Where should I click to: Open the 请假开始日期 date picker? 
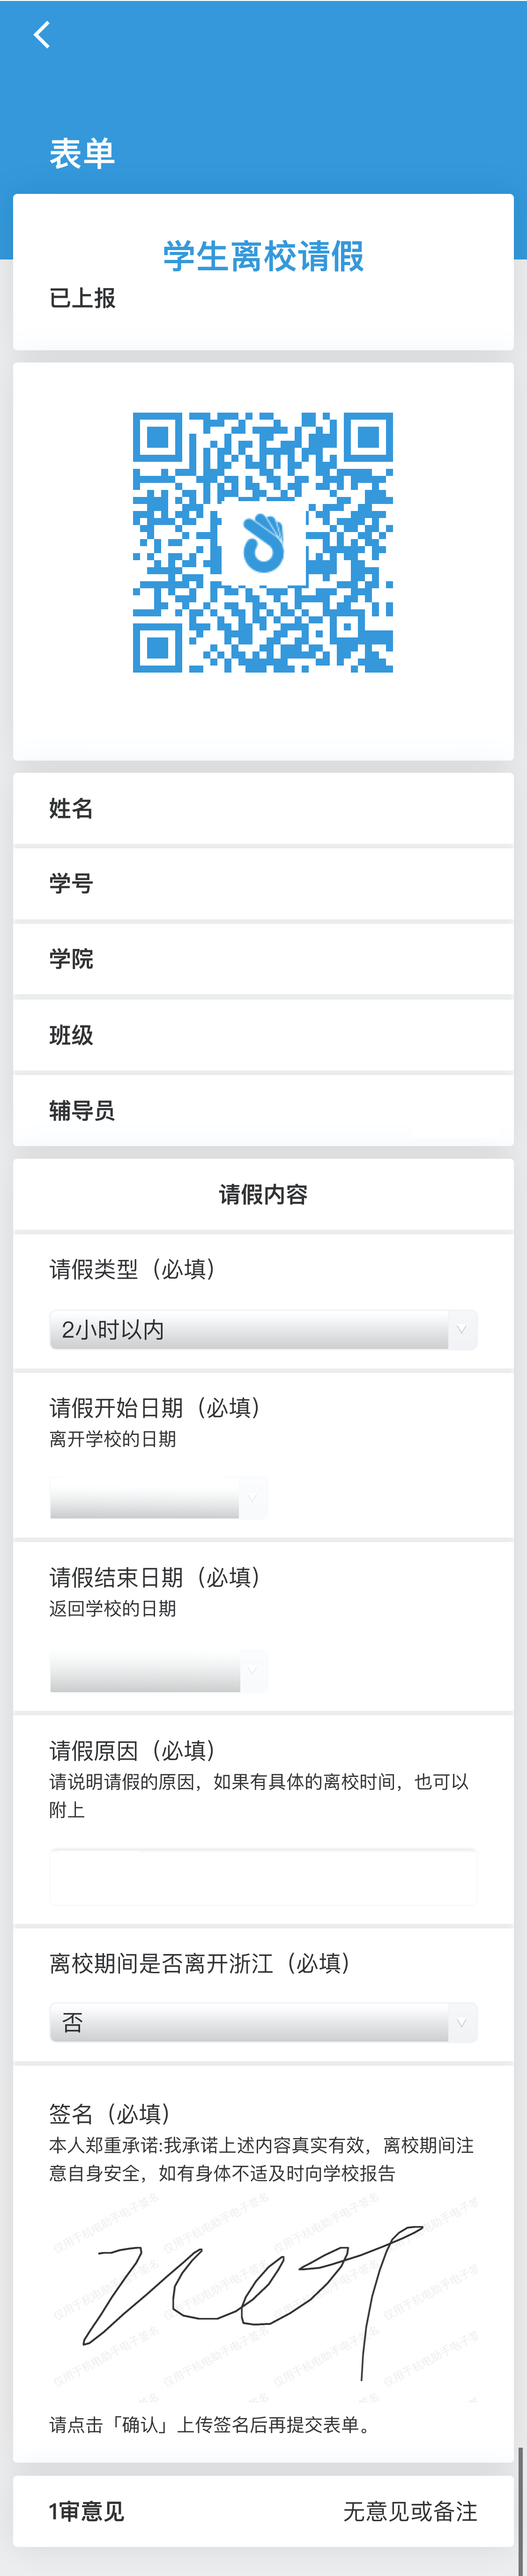click(158, 1498)
